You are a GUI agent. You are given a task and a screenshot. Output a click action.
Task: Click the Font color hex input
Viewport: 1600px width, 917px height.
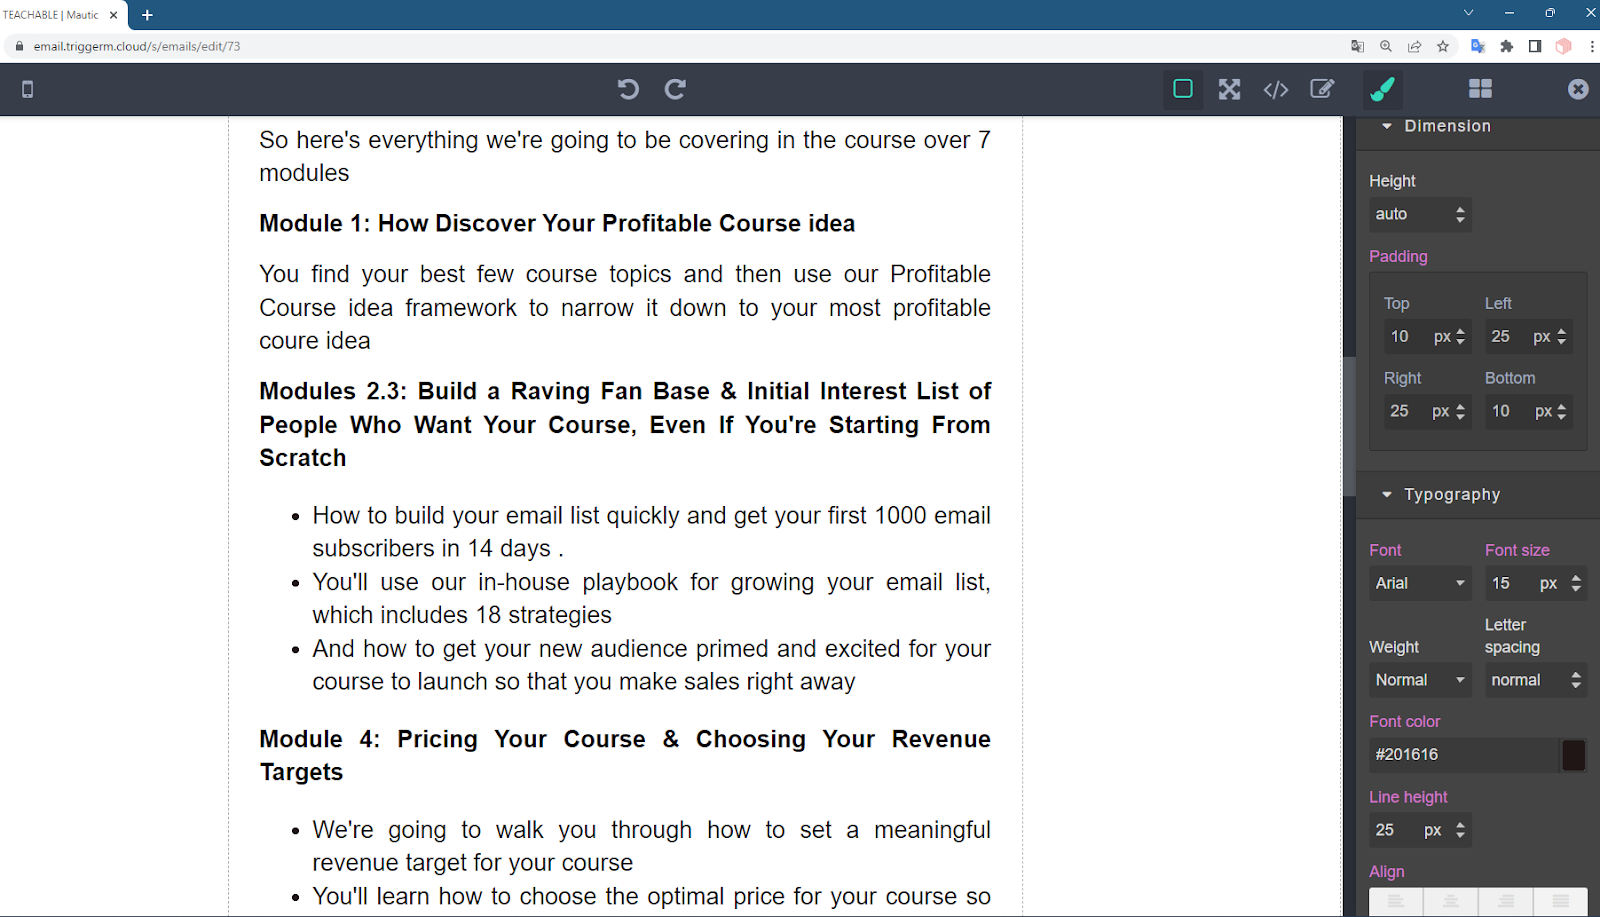(1464, 755)
